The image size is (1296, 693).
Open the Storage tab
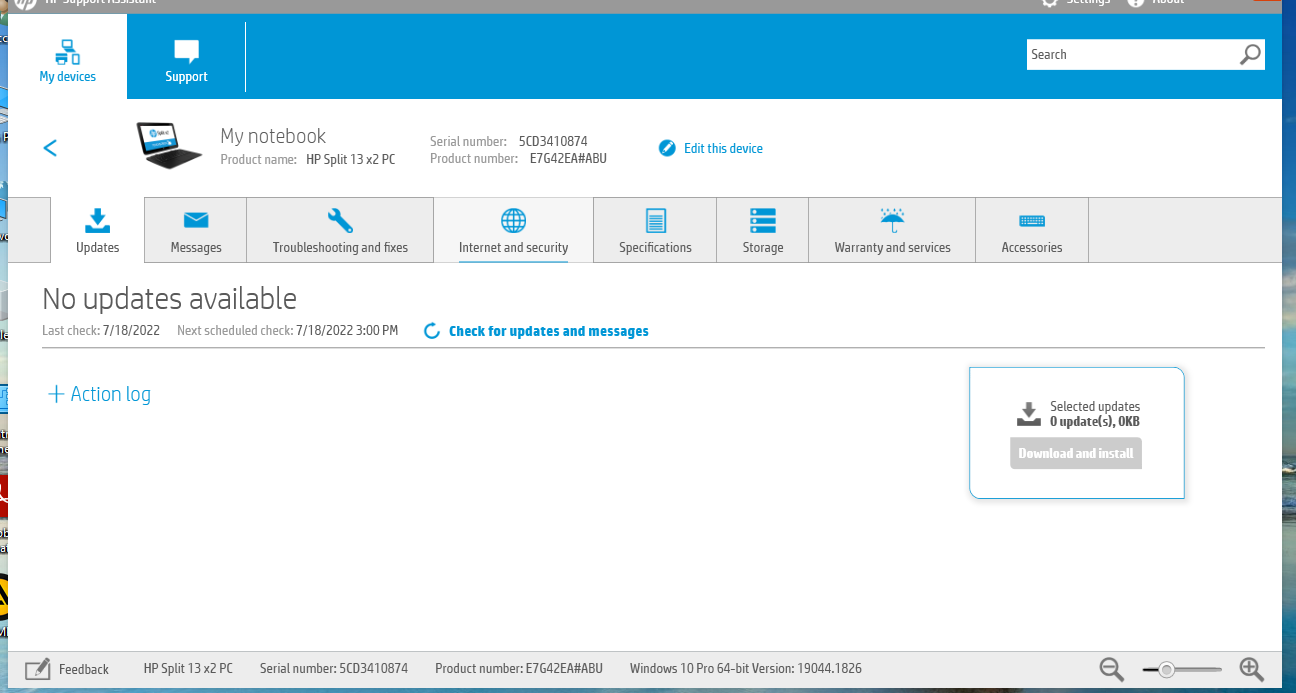(763, 230)
